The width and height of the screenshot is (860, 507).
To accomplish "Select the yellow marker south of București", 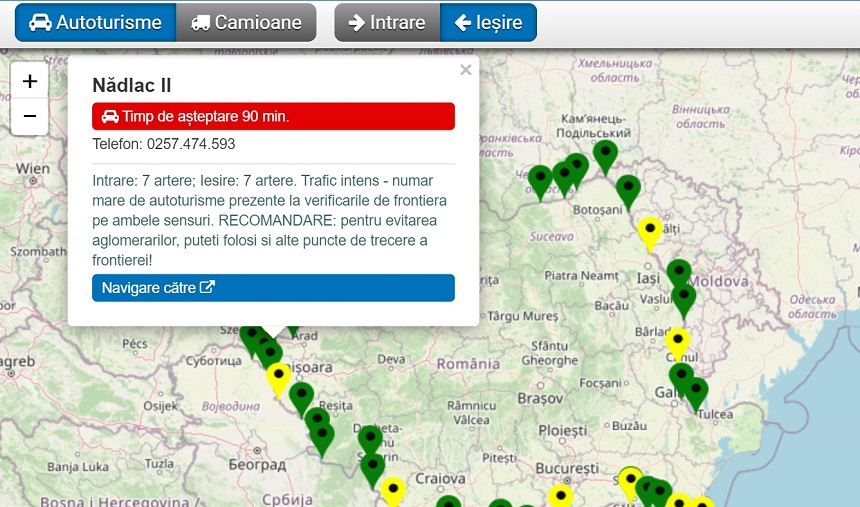I will (561, 496).
